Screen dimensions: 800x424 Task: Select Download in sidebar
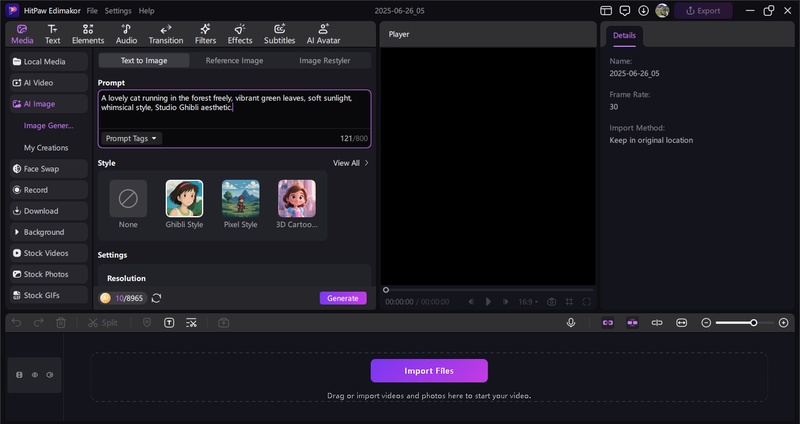[x=49, y=211]
